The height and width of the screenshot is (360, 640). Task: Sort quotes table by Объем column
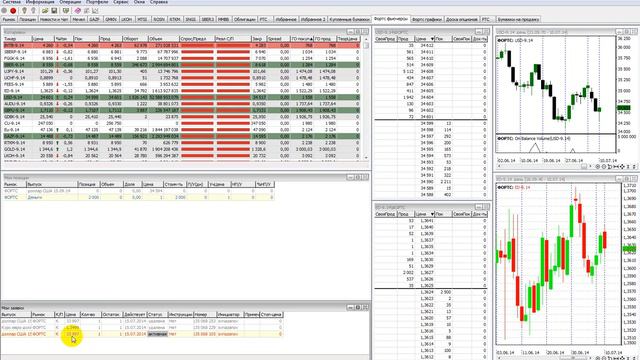coord(163,39)
